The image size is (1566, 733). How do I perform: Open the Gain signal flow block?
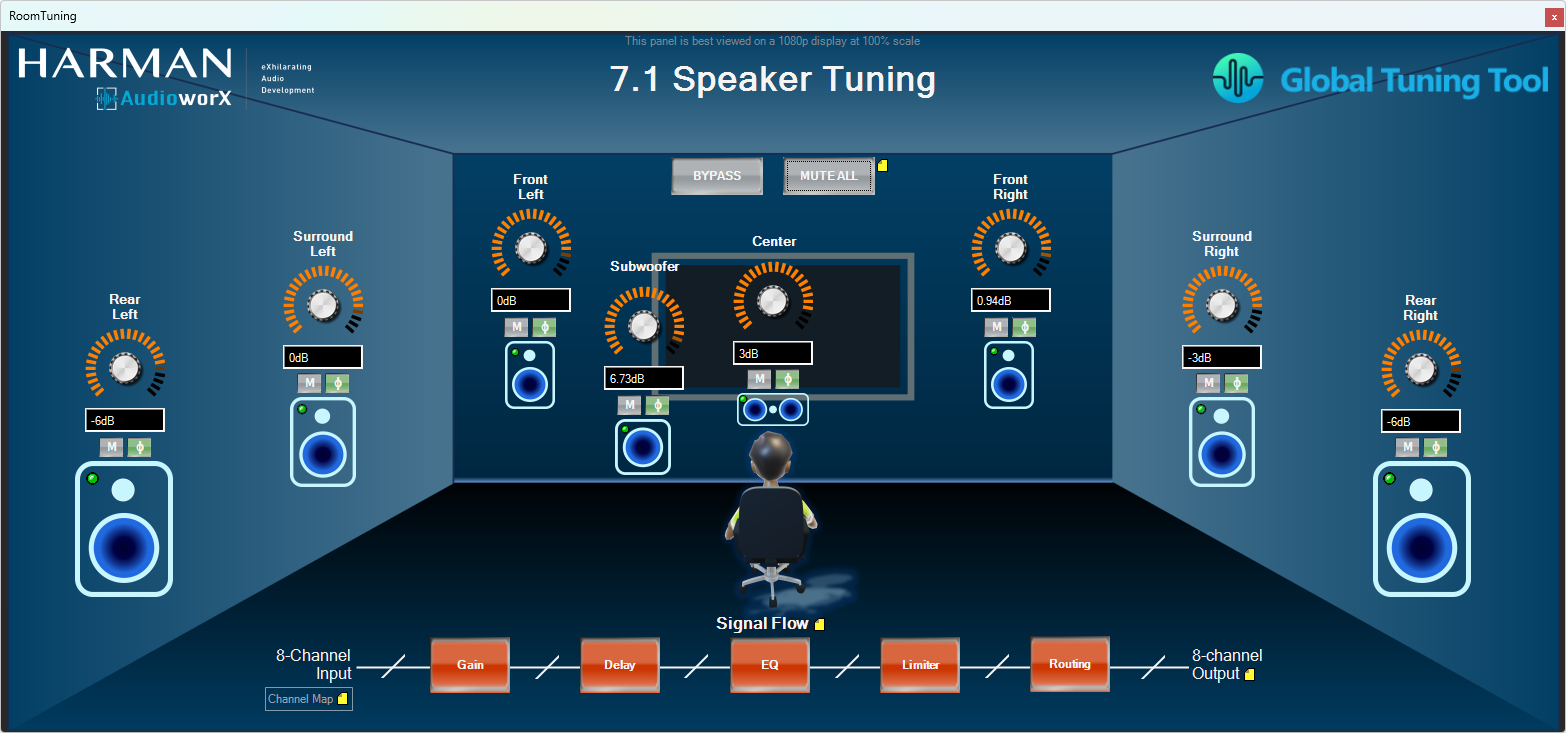pos(470,665)
